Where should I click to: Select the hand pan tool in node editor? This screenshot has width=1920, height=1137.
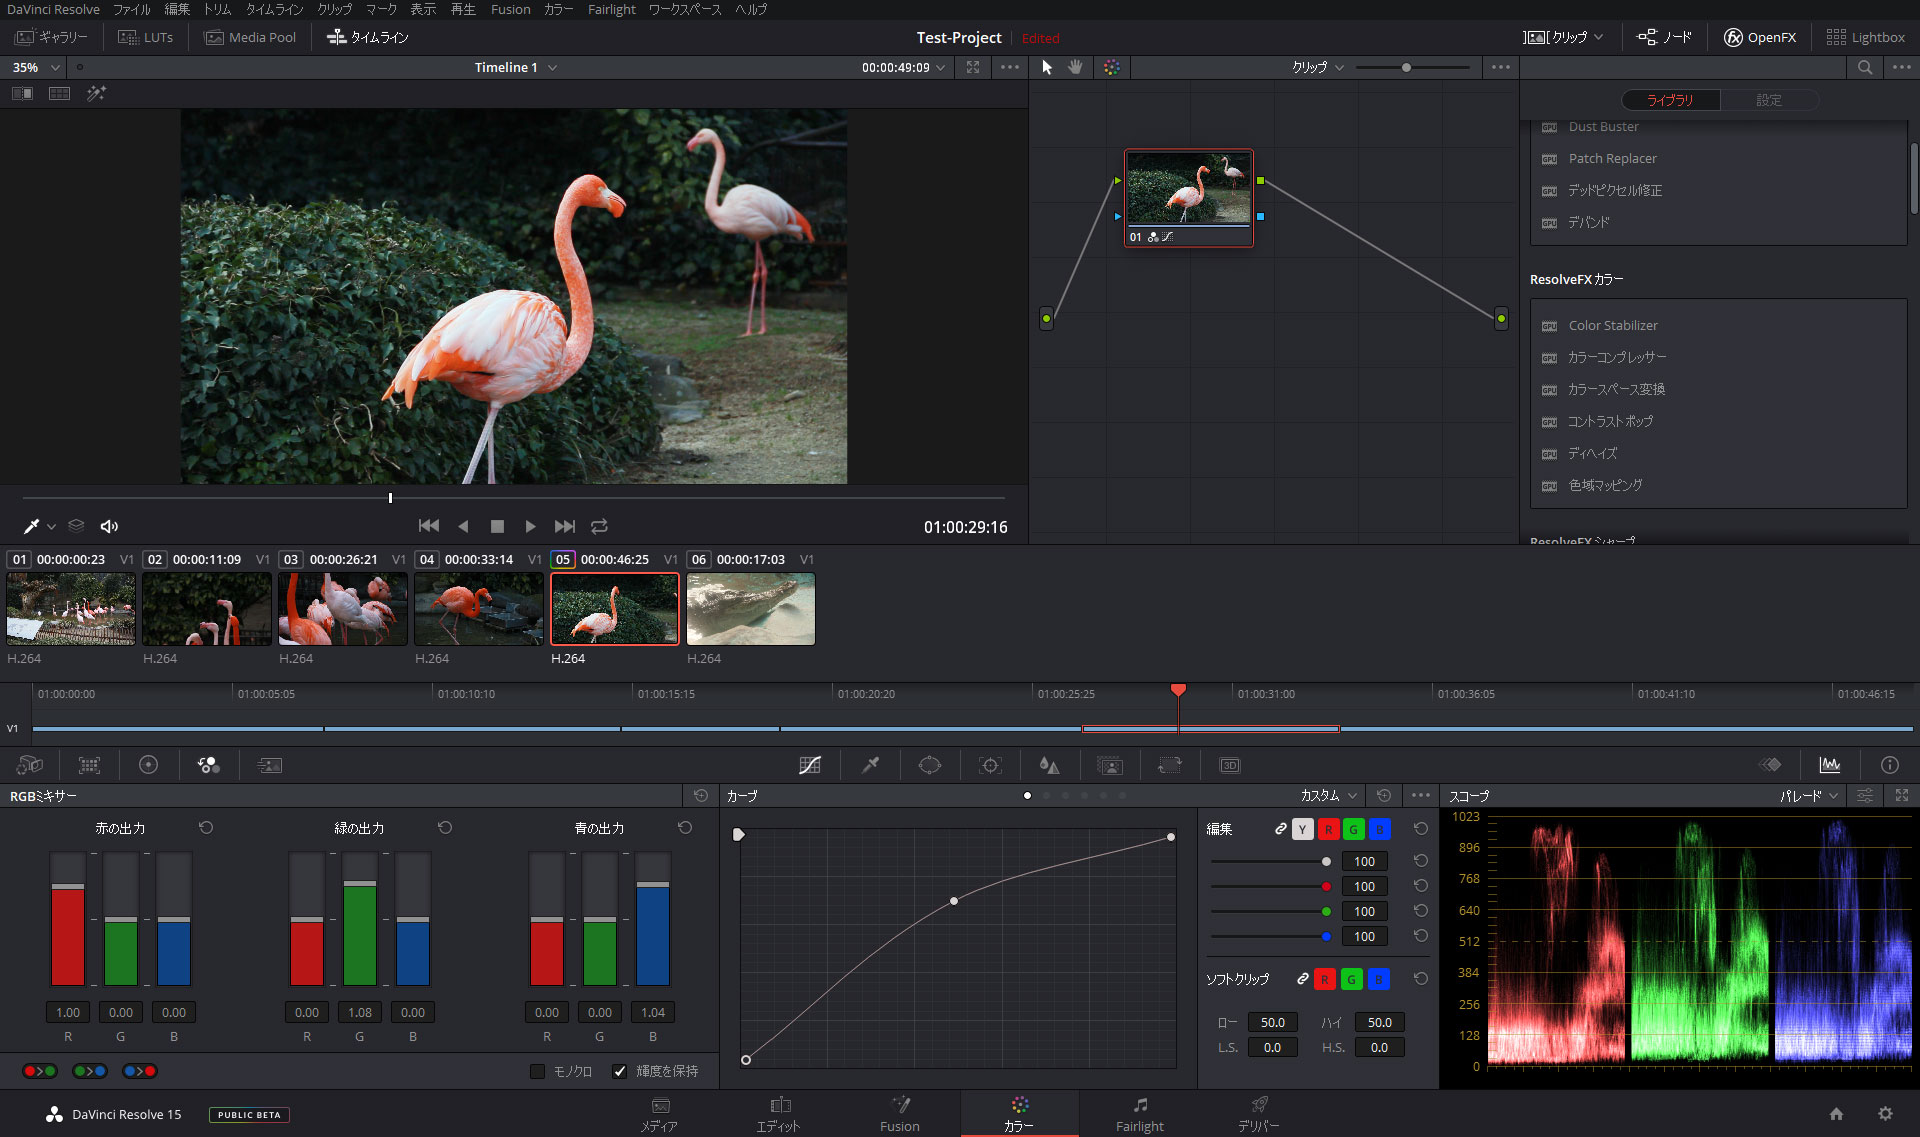[1076, 67]
